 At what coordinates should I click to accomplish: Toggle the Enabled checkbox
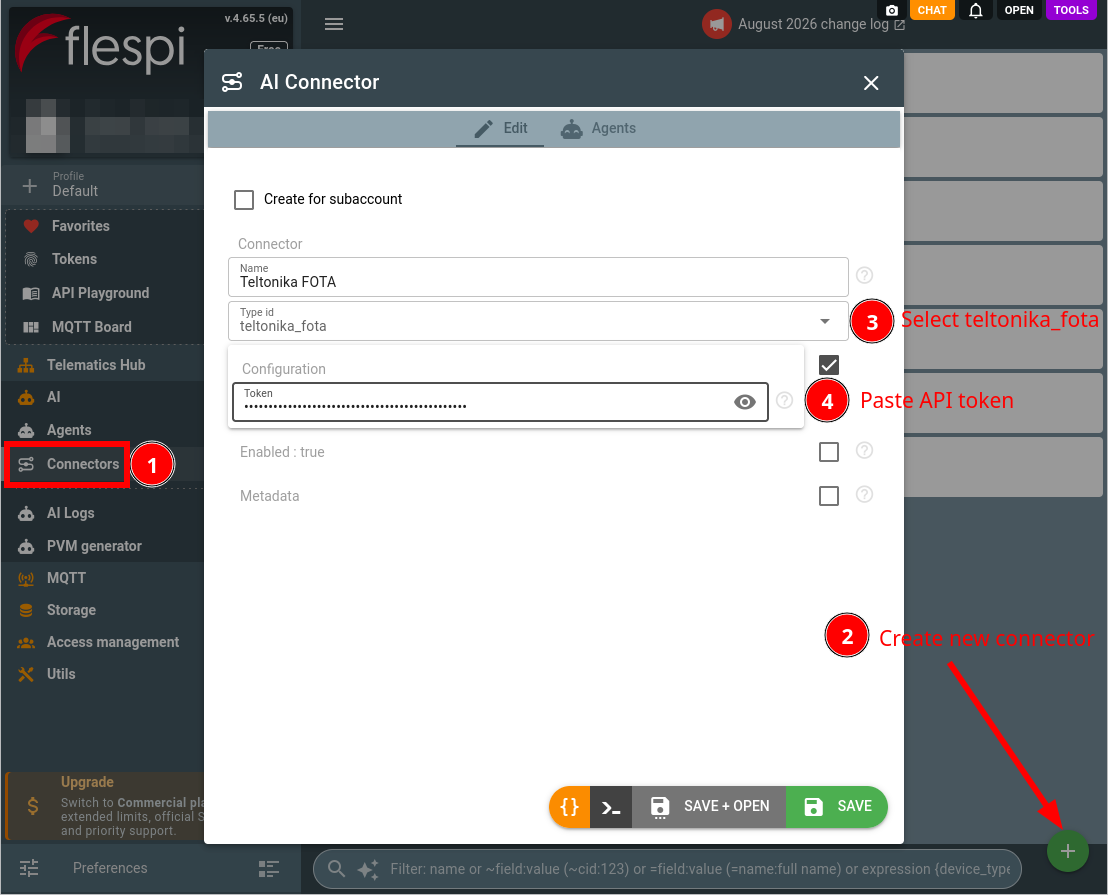(828, 452)
